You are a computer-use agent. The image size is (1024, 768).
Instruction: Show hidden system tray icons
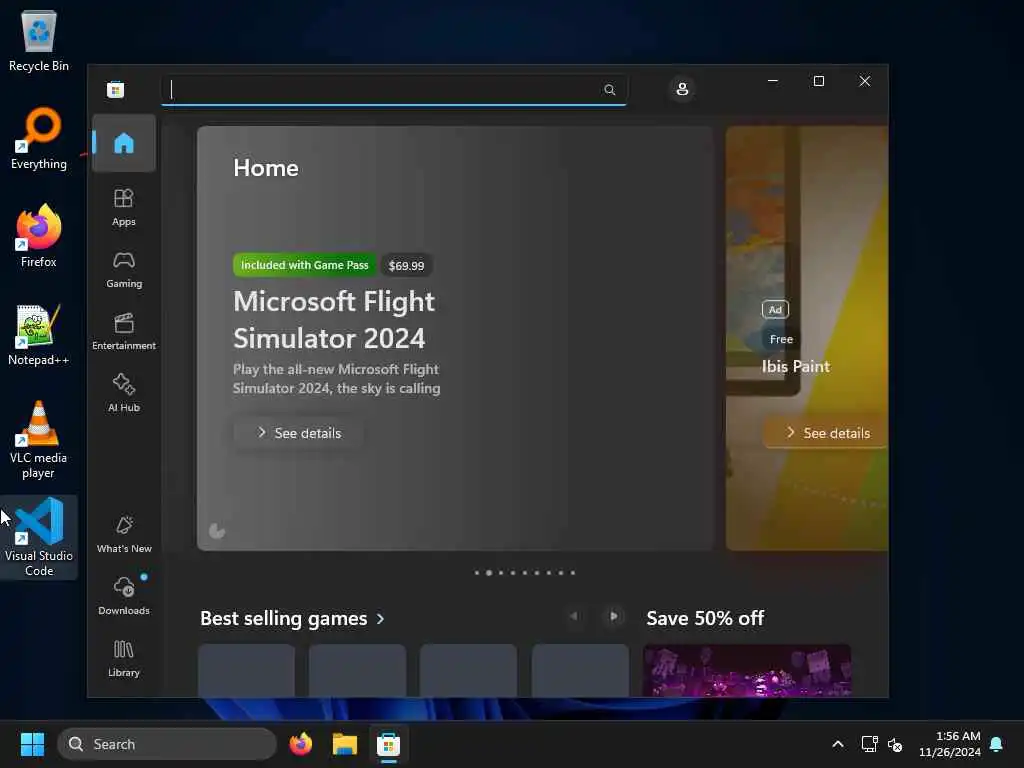838,744
